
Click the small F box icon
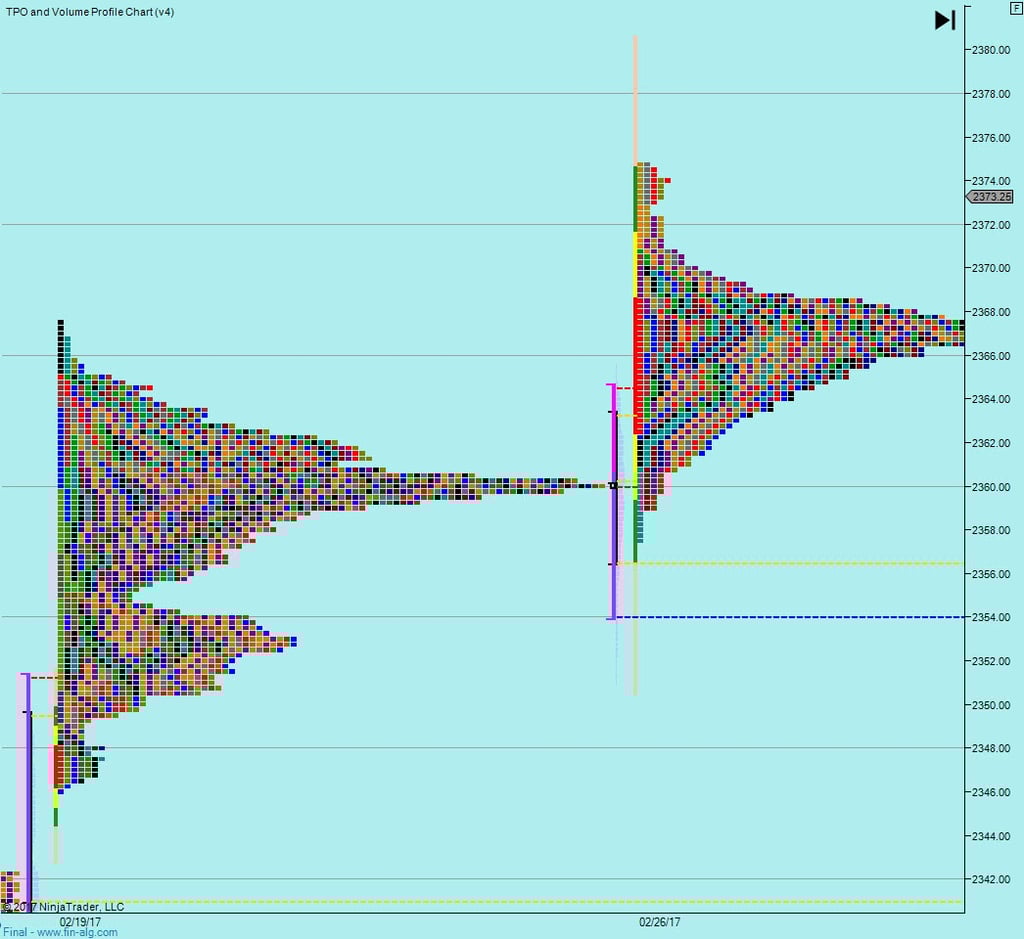[1016, 7]
